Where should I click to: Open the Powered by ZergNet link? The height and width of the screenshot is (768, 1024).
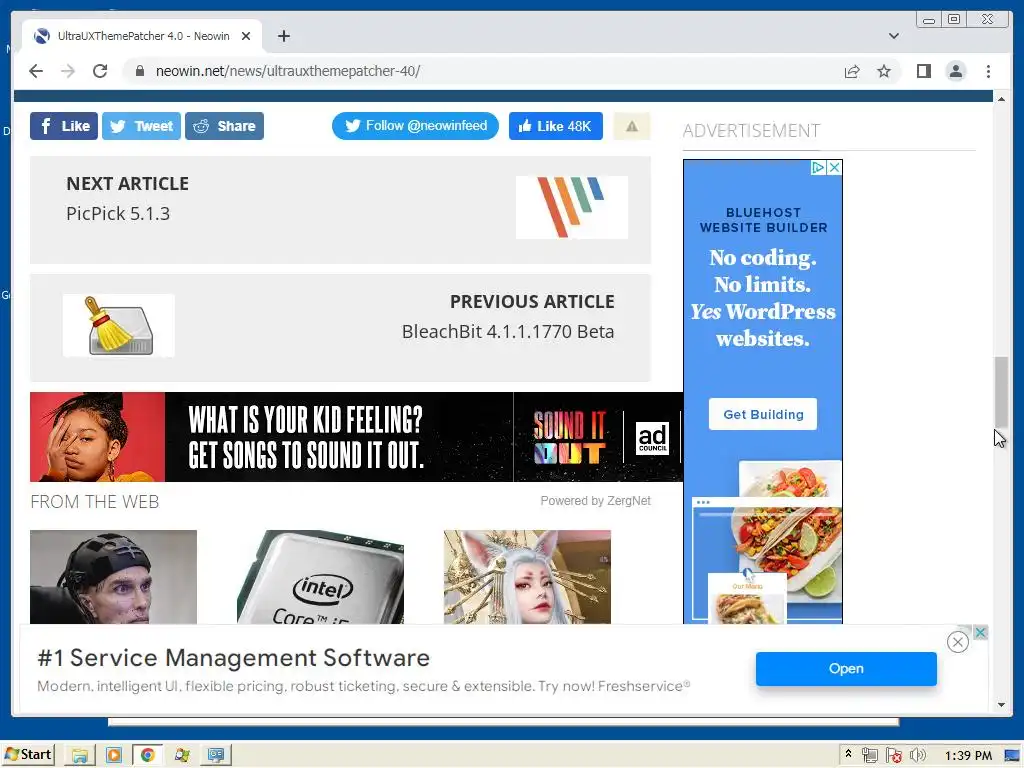pyautogui.click(x=596, y=501)
